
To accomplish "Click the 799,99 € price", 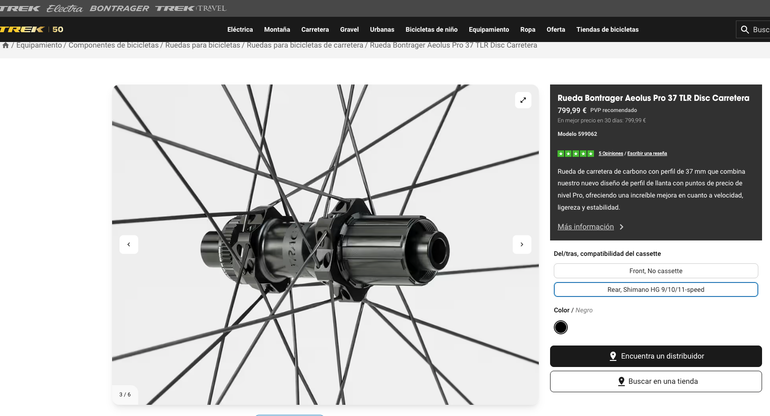I will point(572,111).
